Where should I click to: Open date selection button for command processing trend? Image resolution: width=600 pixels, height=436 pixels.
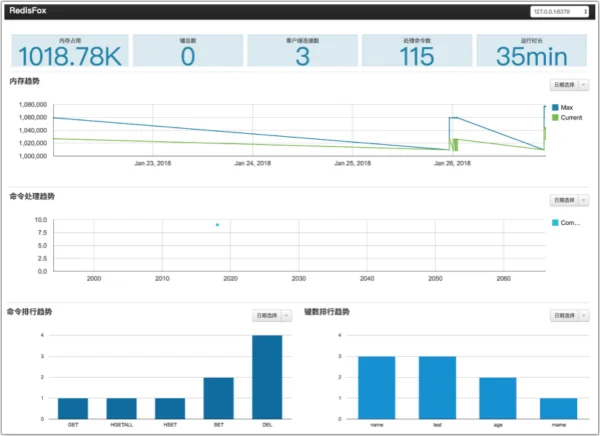point(564,200)
